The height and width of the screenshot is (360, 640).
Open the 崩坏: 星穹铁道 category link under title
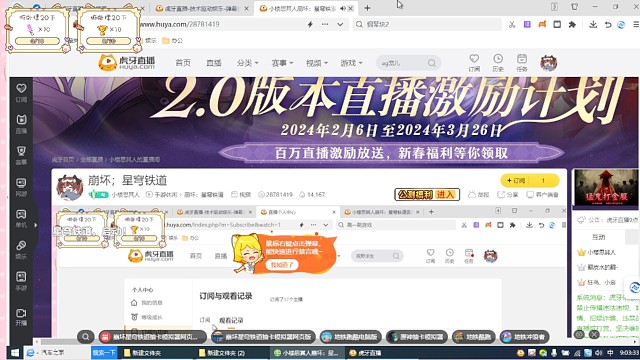pos(204,195)
